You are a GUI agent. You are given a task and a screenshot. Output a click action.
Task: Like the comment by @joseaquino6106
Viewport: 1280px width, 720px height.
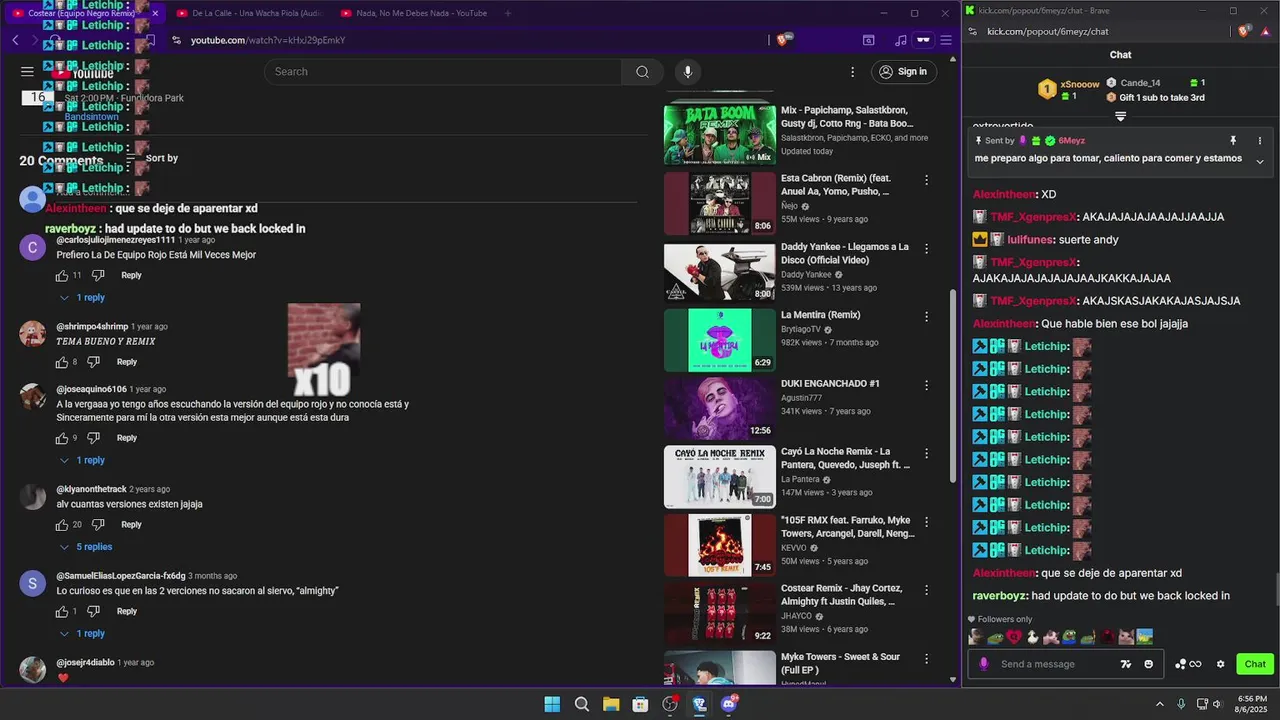click(62, 438)
